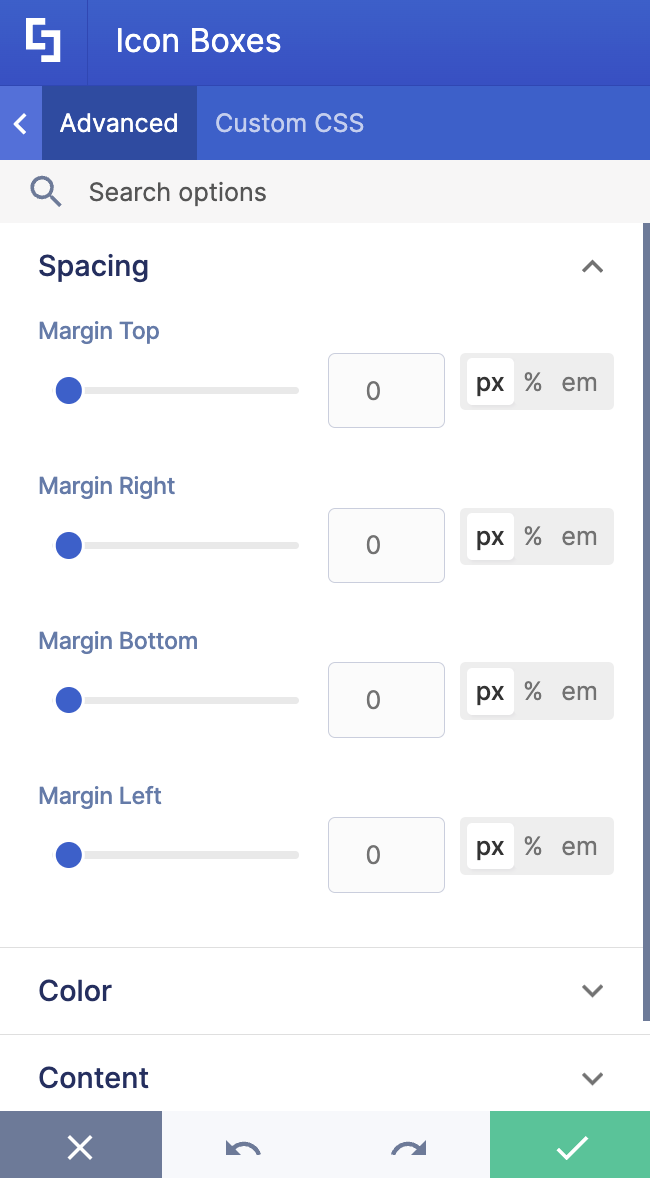650x1178 pixels.
Task: Save changes with the green checkmark
Action: pyautogui.click(x=570, y=1145)
